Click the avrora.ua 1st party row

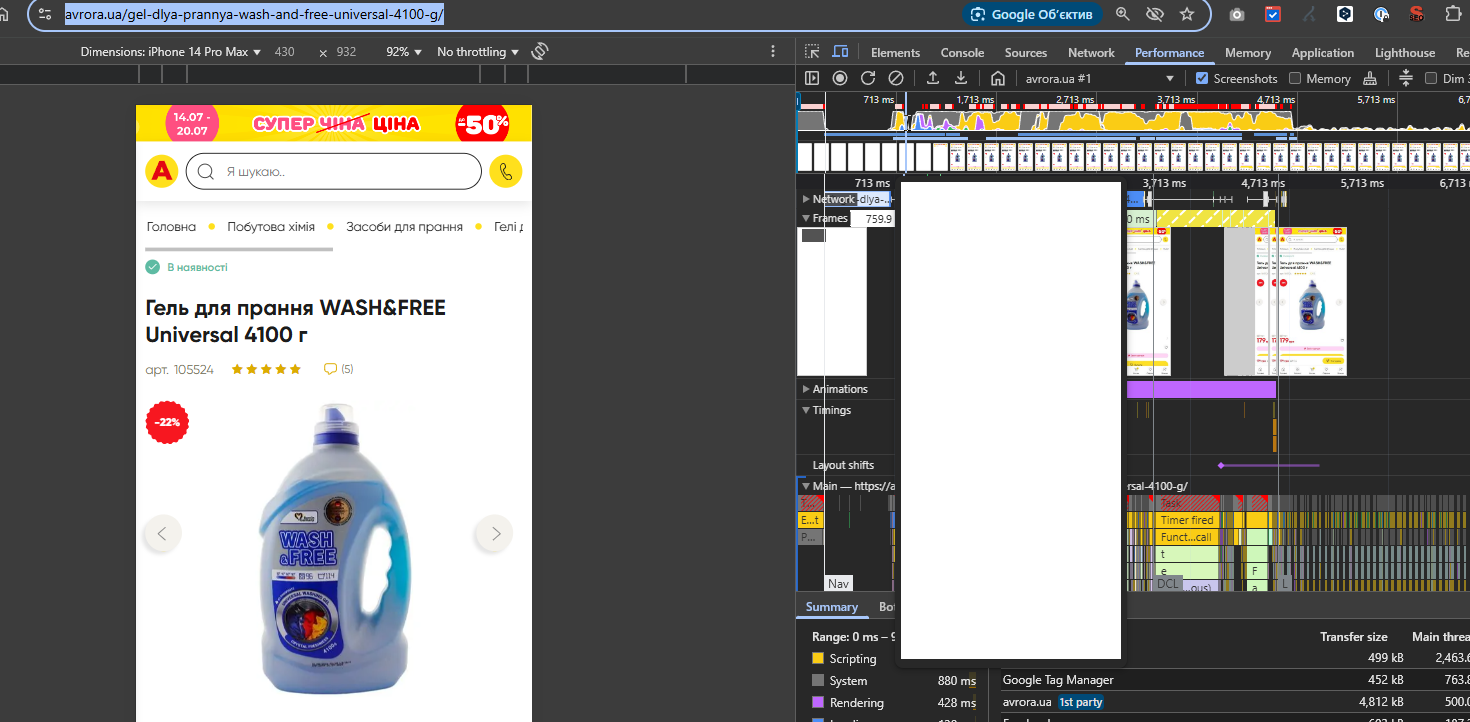coord(1234,702)
